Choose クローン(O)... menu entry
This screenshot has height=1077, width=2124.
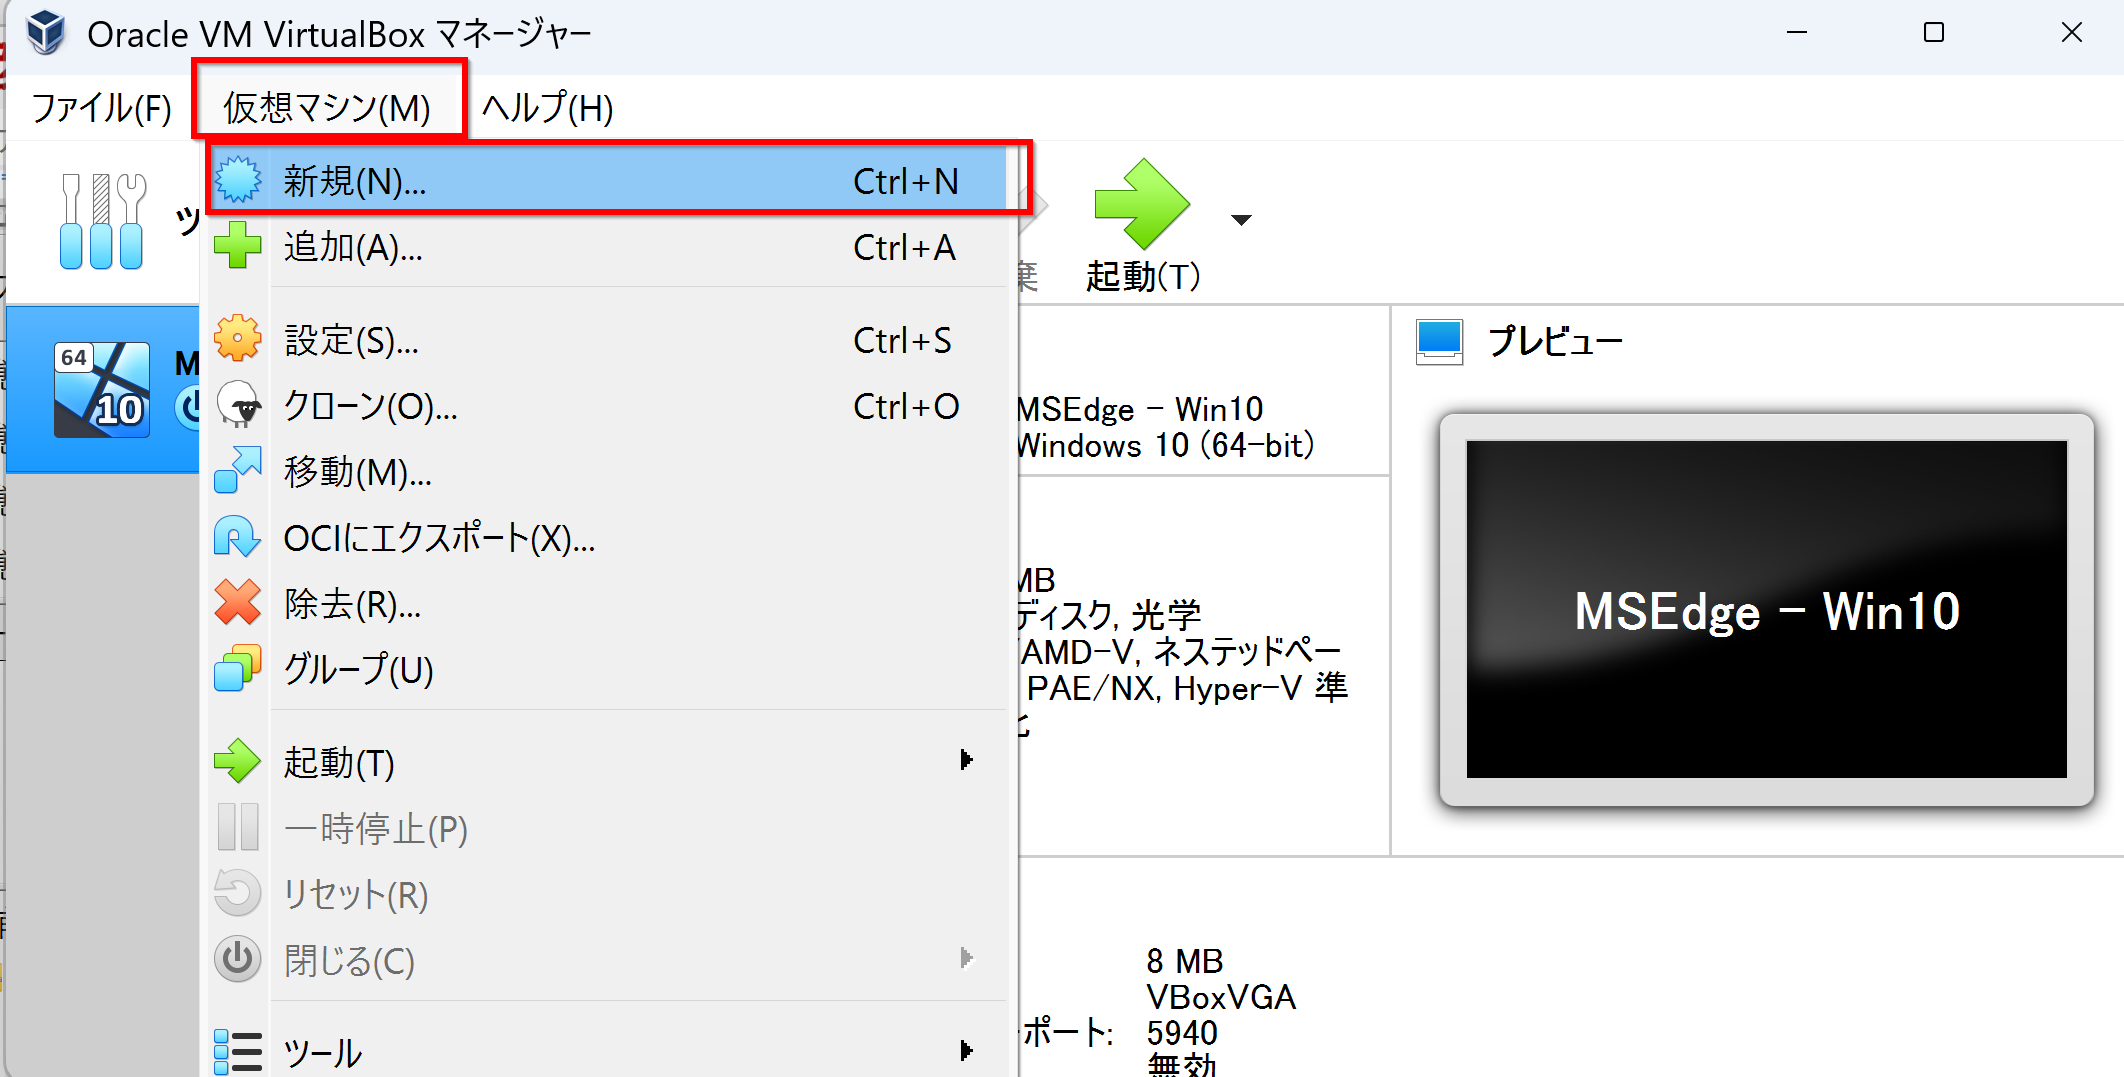pyautogui.click(x=608, y=406)
